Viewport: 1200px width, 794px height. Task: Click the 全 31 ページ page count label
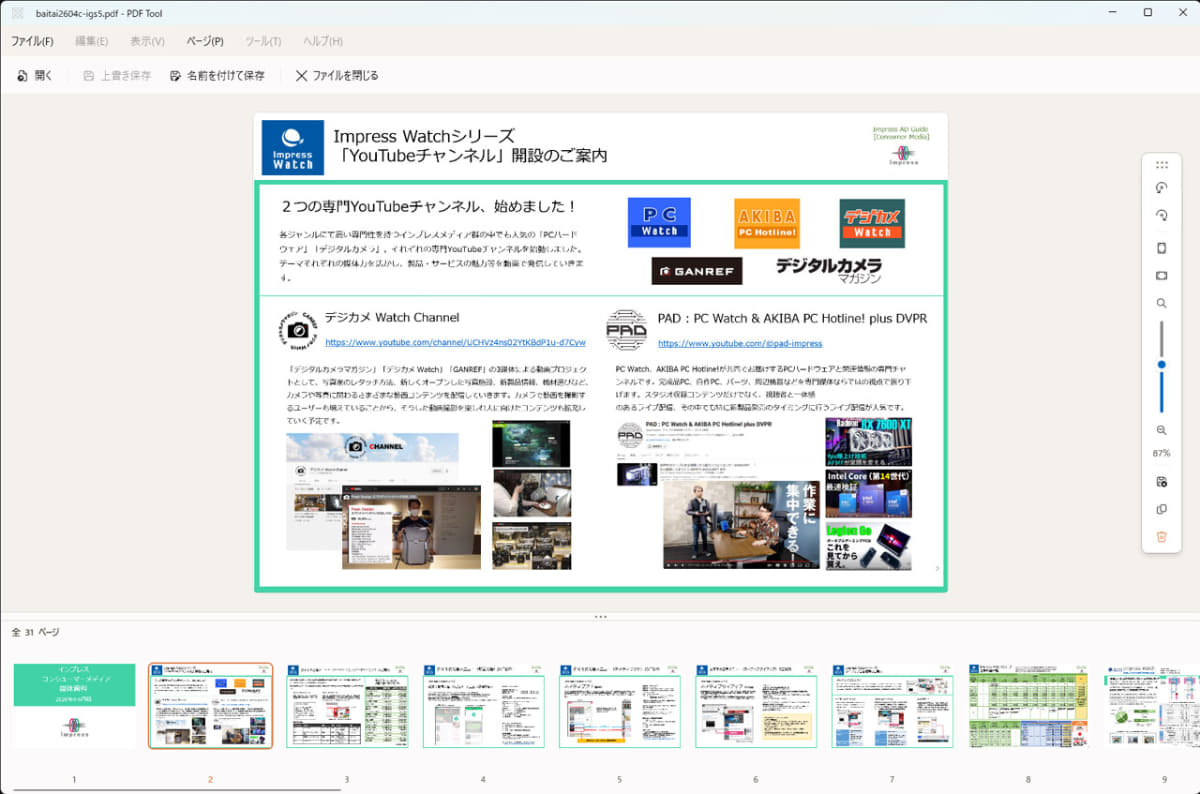(35, 633)
